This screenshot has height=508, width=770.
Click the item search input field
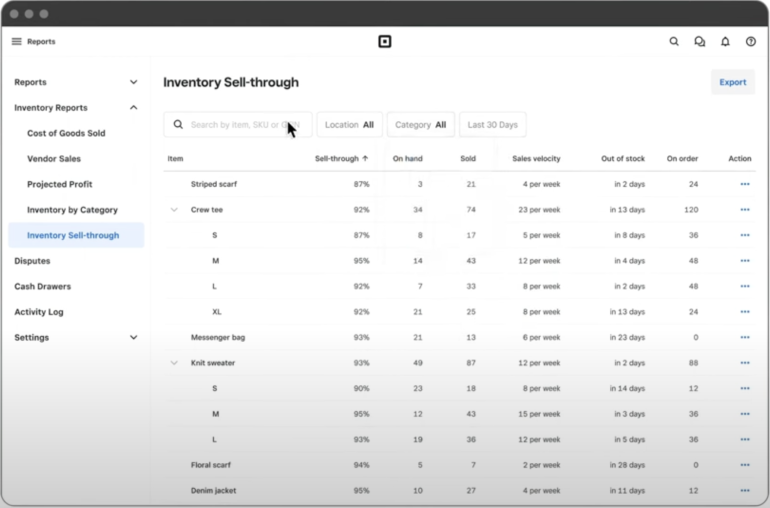click(x=240, y=125)
